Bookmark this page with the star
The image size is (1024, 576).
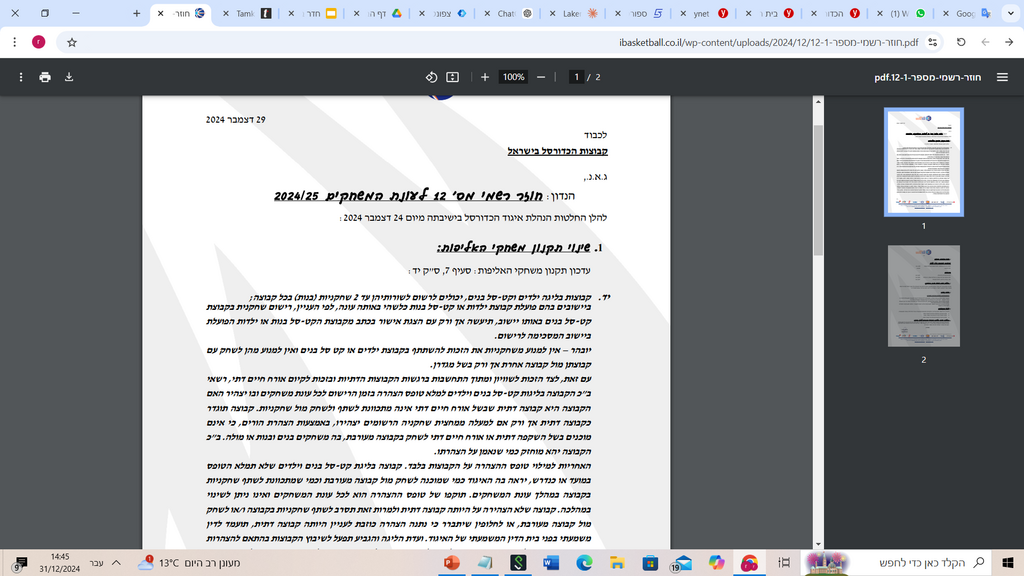tap(72, 42)
